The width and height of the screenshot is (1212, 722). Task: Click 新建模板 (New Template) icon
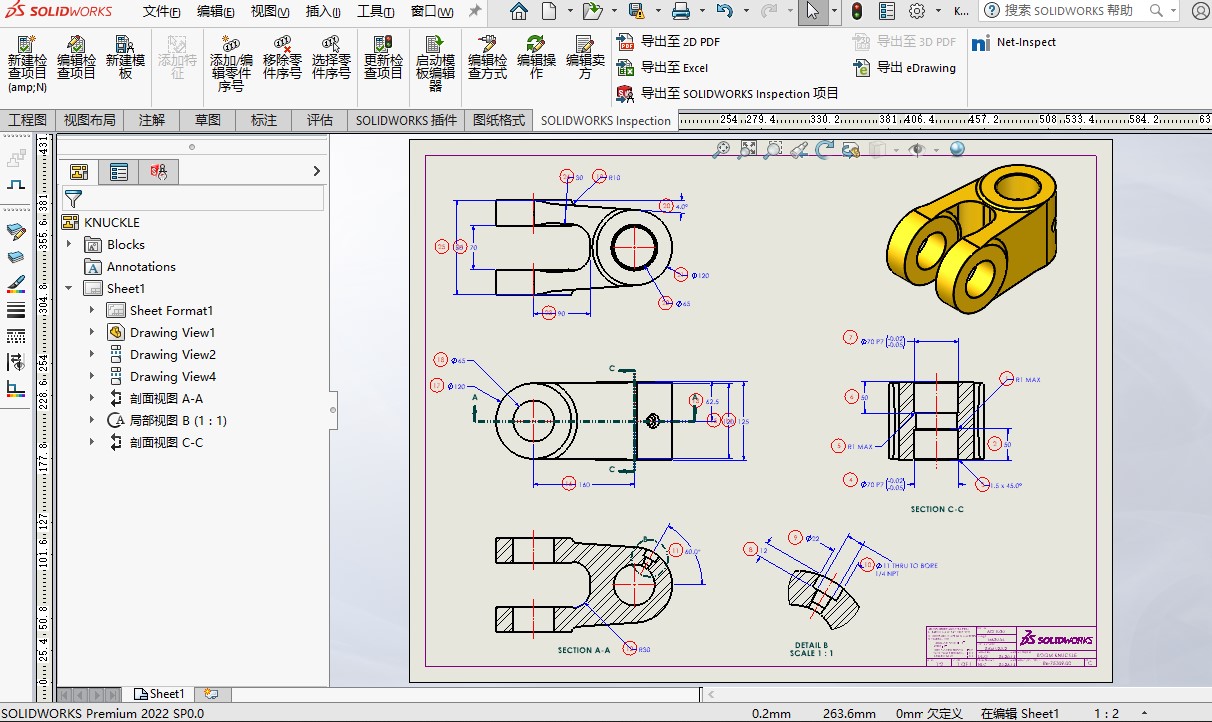[125, 44]
